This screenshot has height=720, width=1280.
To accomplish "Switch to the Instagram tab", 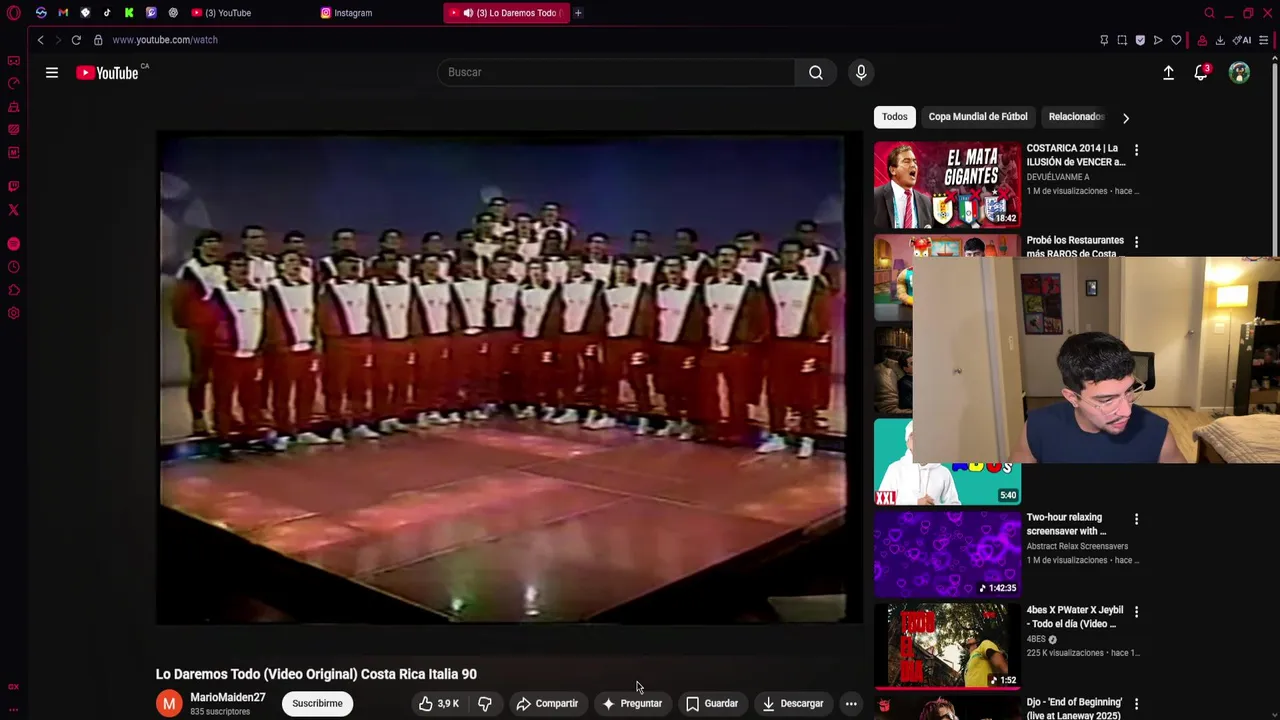I will 347,13.
